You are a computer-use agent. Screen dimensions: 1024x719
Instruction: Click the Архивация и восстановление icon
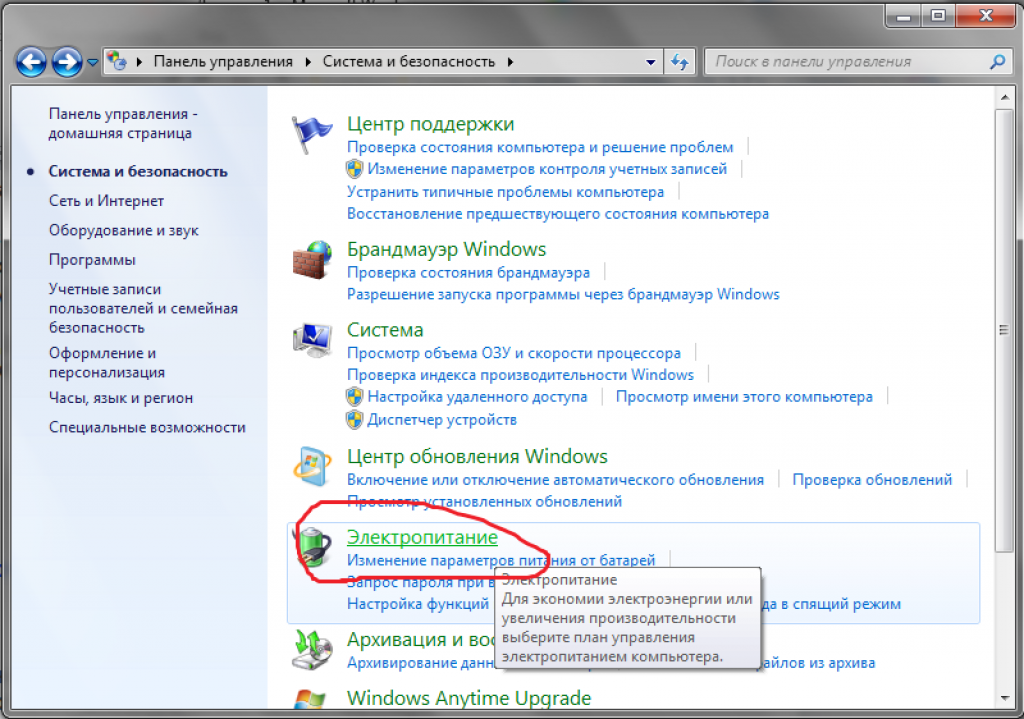point(312,649)
